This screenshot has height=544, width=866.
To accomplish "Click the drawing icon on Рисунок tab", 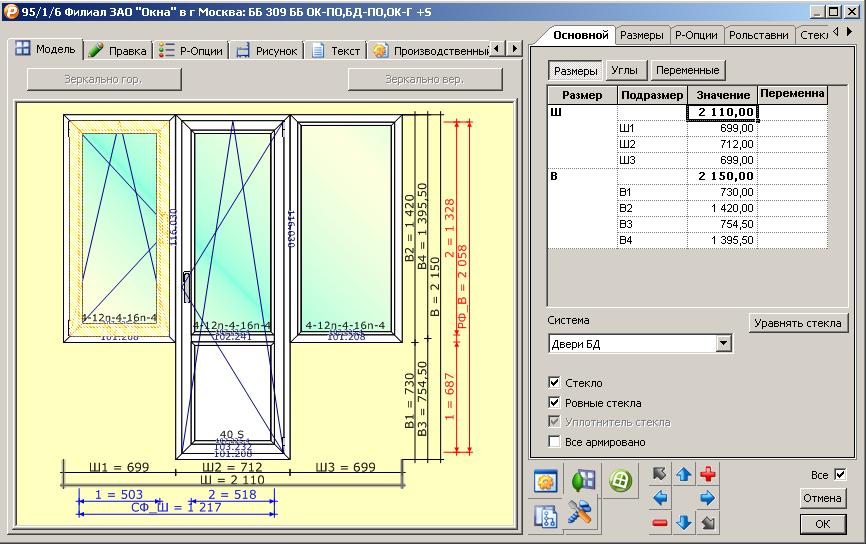I will (x=243, y=51).
